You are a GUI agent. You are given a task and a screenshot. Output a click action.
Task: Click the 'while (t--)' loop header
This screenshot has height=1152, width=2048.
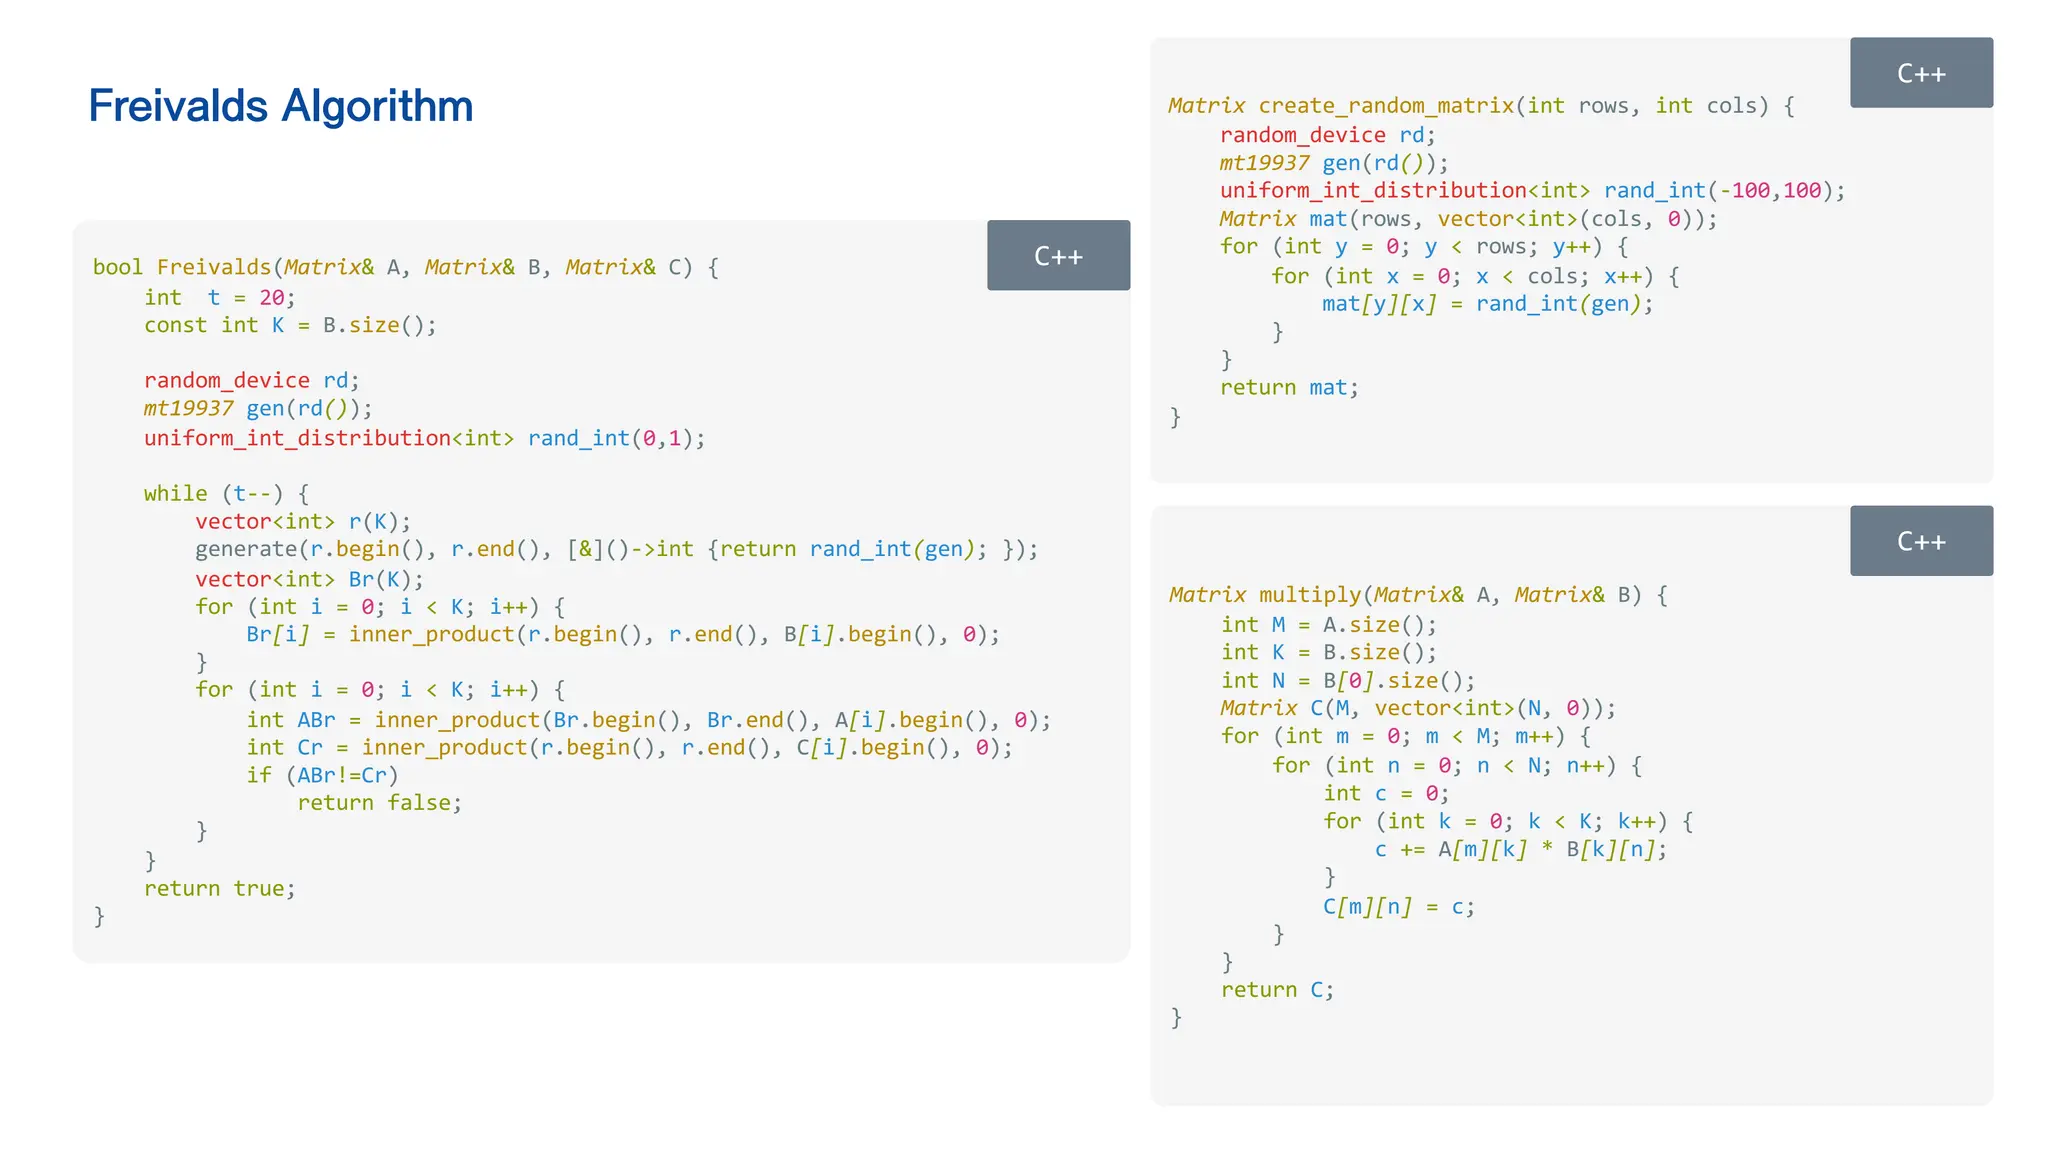coord(226,493)
